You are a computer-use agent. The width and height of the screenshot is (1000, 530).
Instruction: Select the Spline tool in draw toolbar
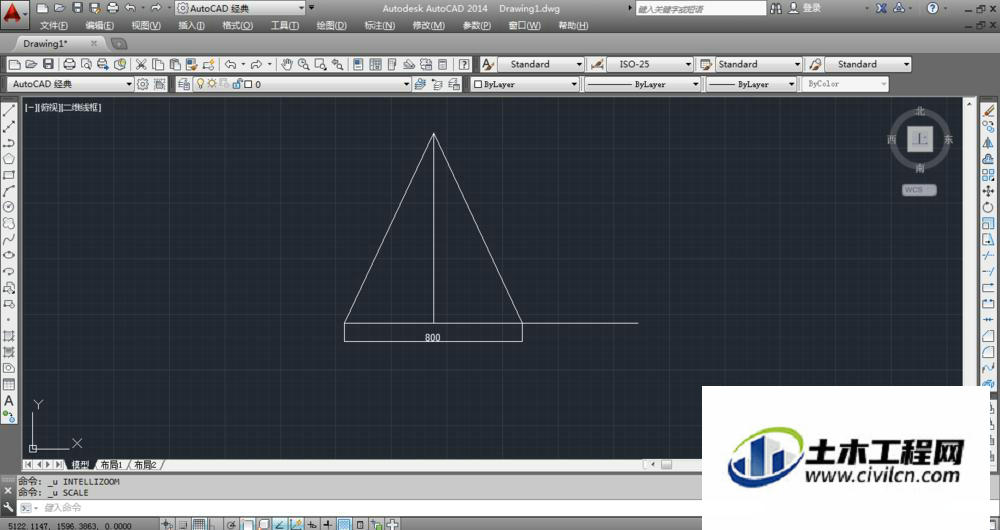pyautogui.click(x=9, y=240)
